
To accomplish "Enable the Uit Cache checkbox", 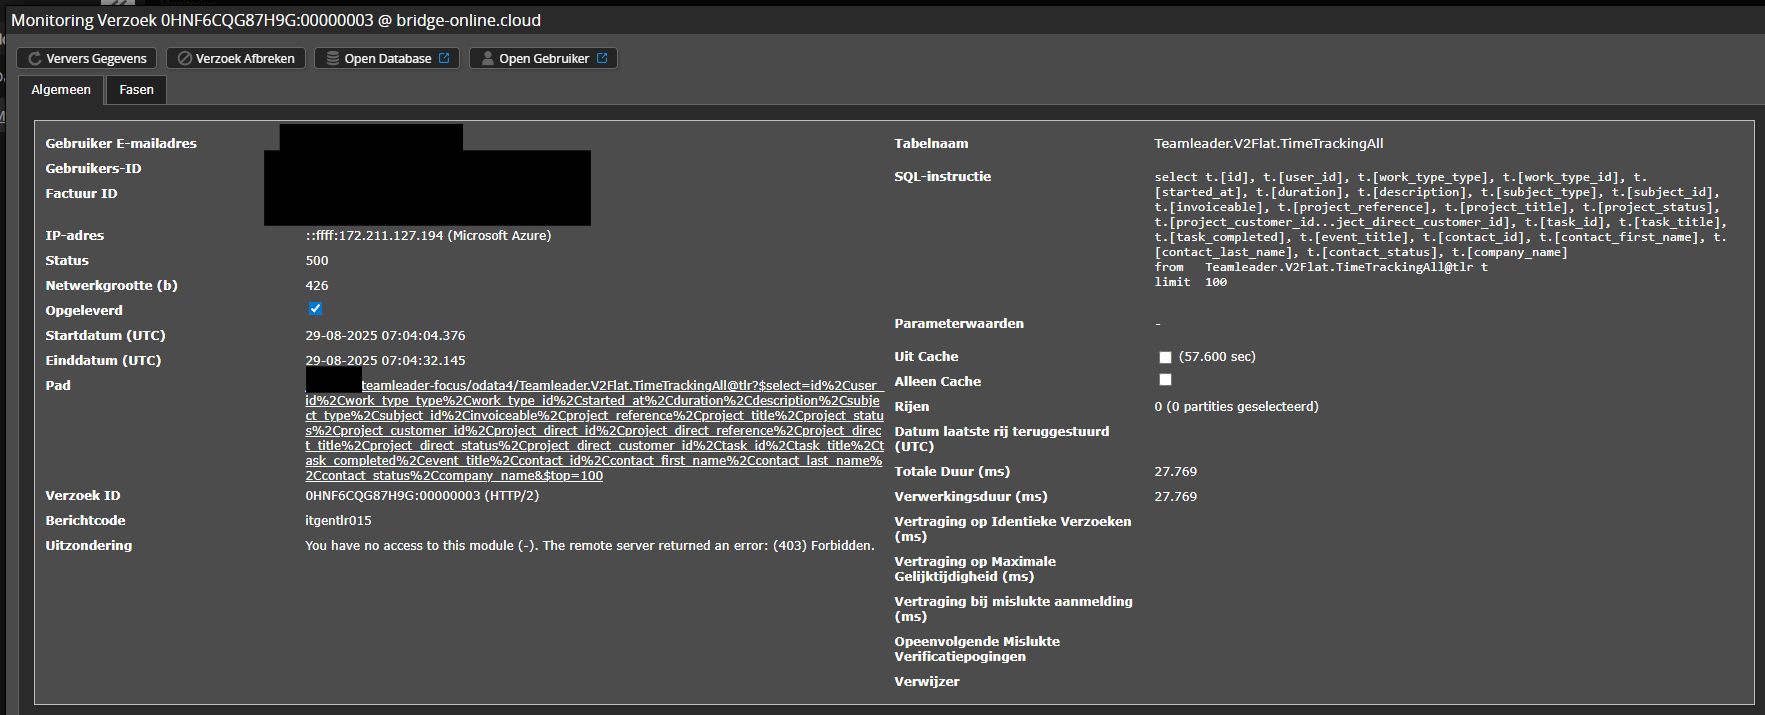I will 1165,357.
